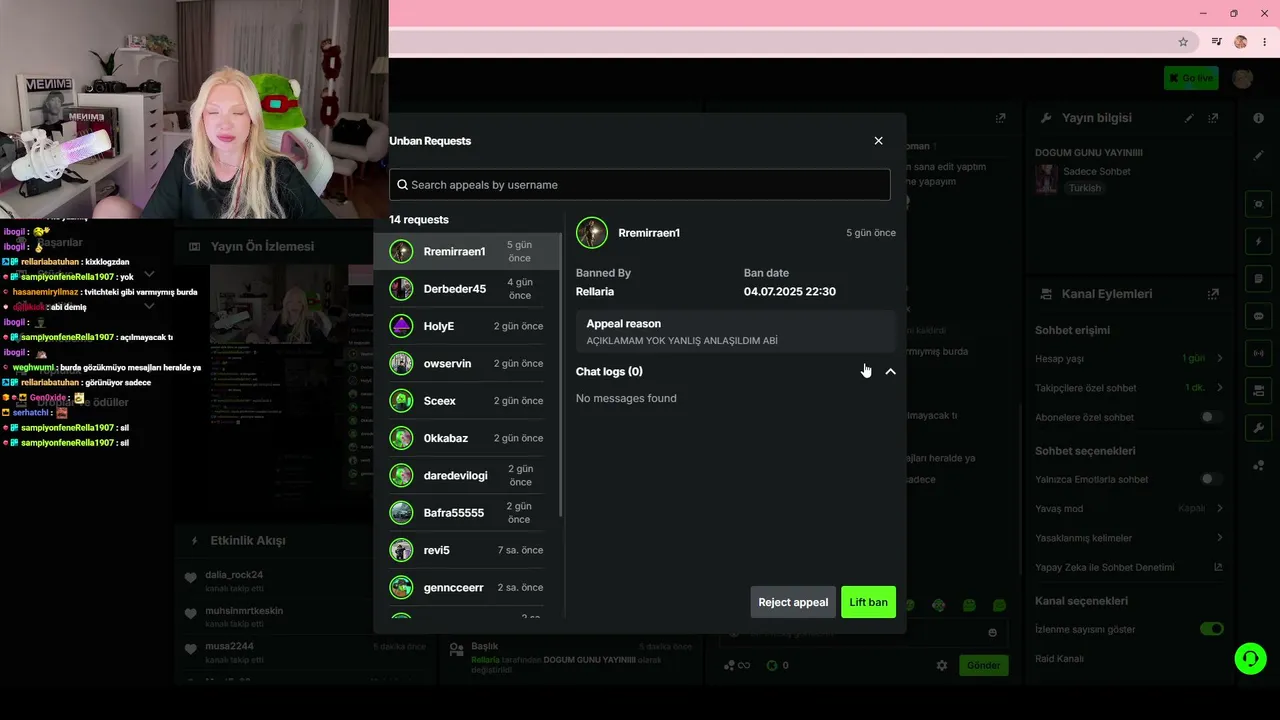The width and height of the screenshot is (1280, 720).
Task: Click the Go live button
Action: point(1191,78)
